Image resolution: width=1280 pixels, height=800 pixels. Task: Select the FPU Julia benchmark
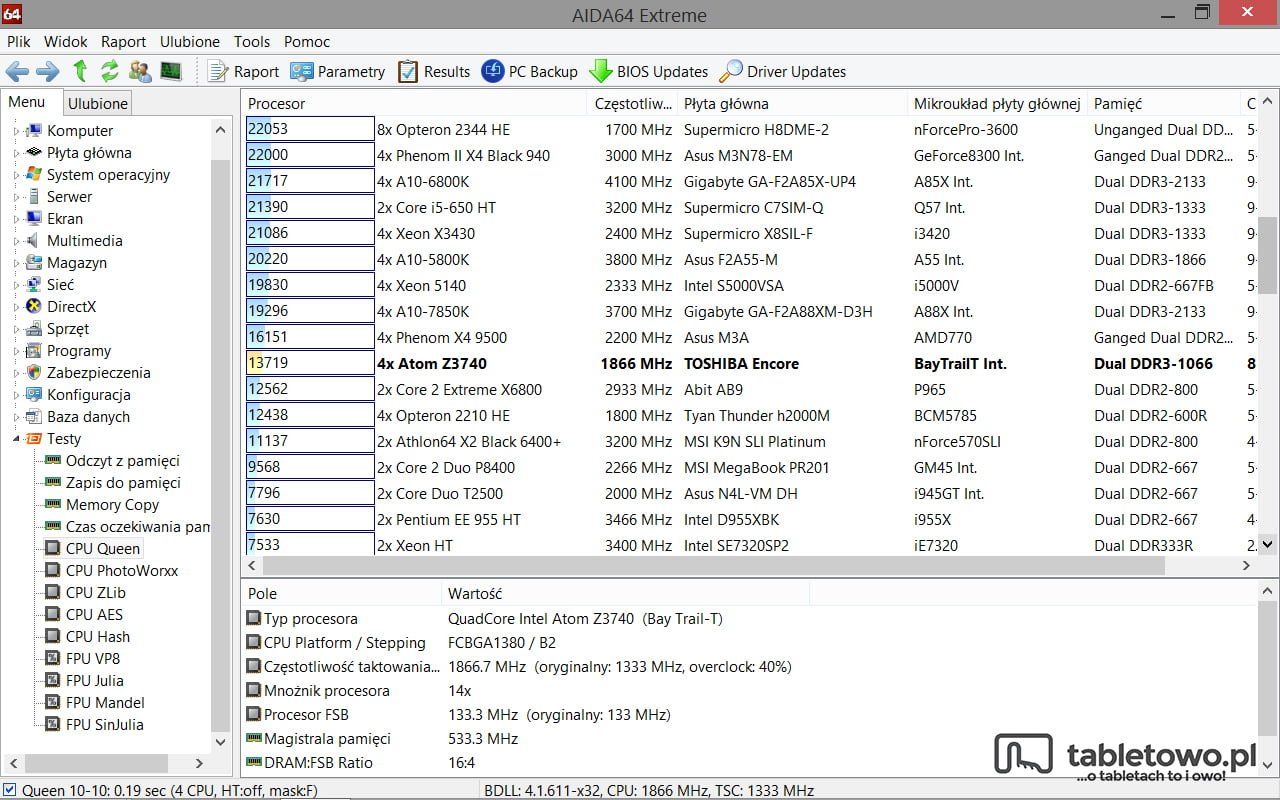[95, 681]
